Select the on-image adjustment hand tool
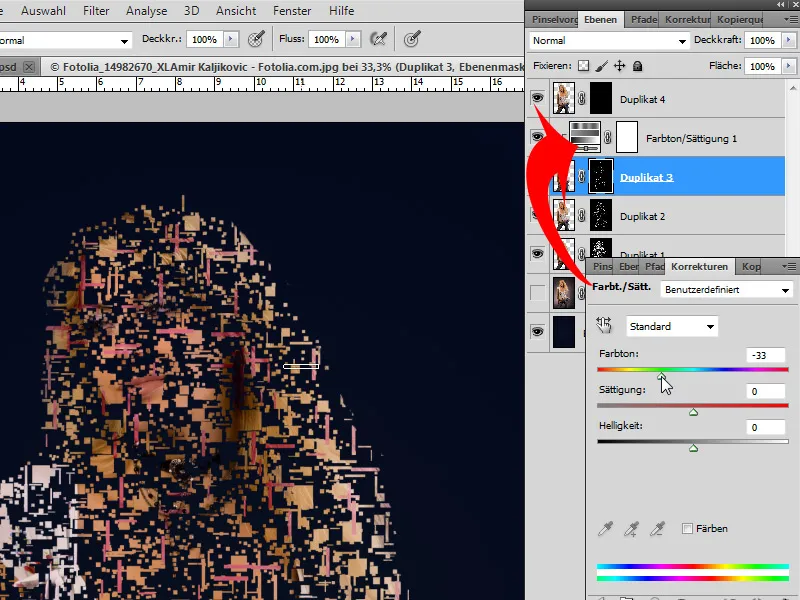 point(604,325)
